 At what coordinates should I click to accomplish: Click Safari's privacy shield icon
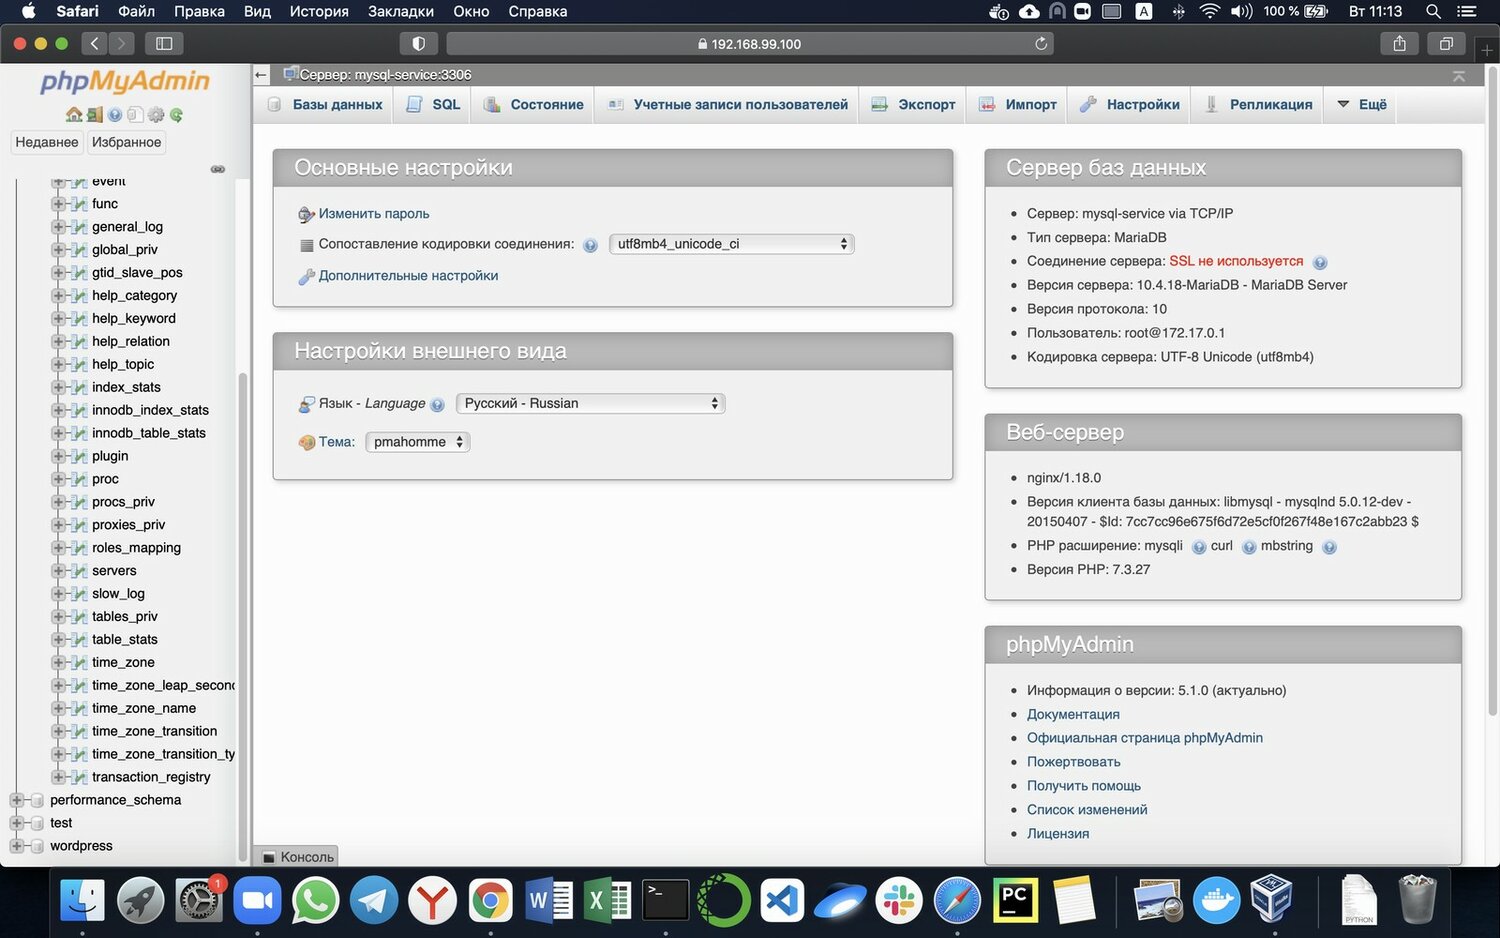tap(419, 44)
